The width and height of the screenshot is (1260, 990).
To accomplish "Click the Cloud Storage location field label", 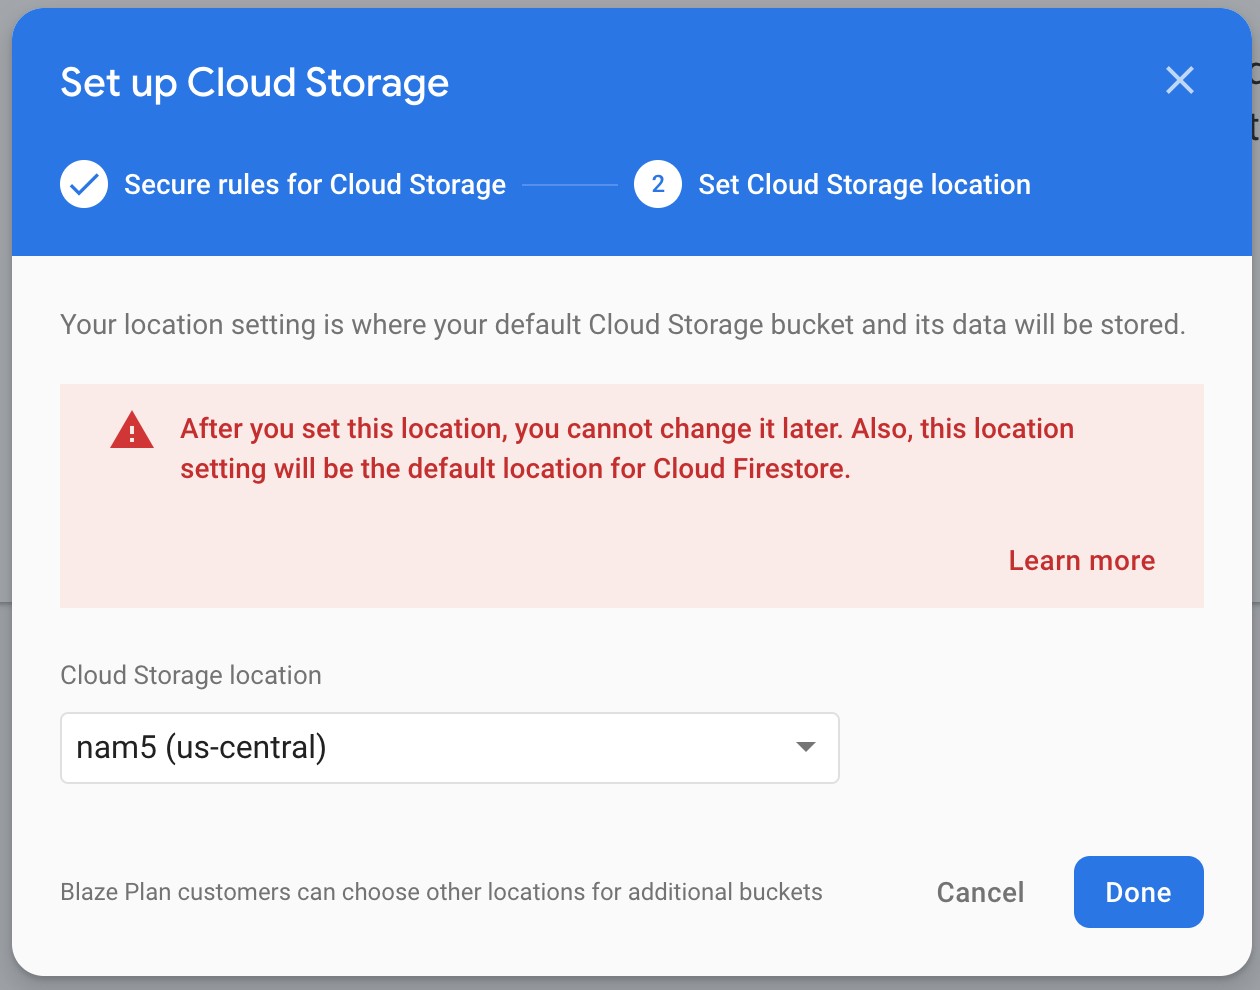I will click(191, 675).
